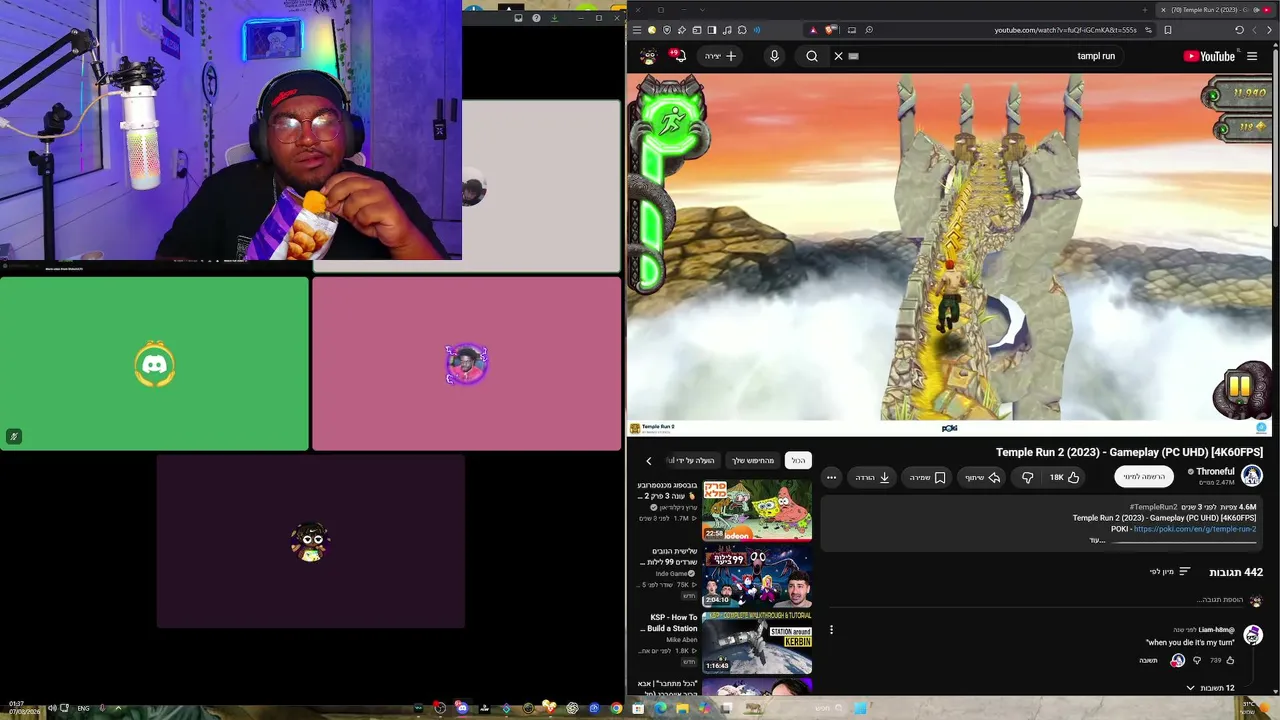Open the Throneful channel name link

point(1215,471)
